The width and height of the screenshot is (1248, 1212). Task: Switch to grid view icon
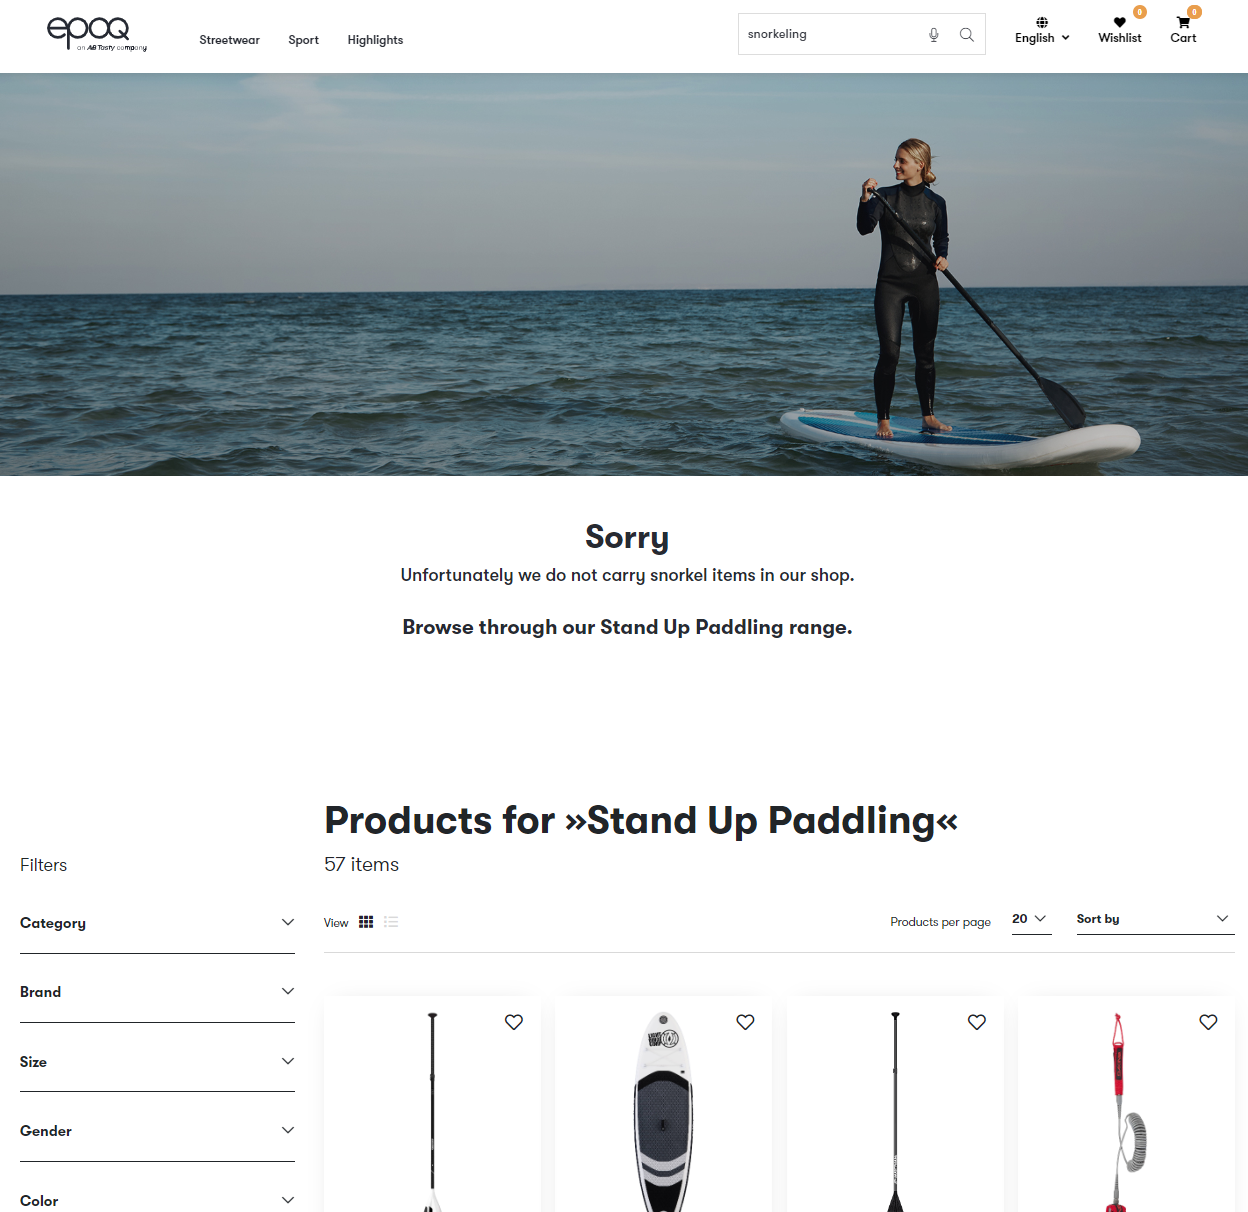click(366, 922)
